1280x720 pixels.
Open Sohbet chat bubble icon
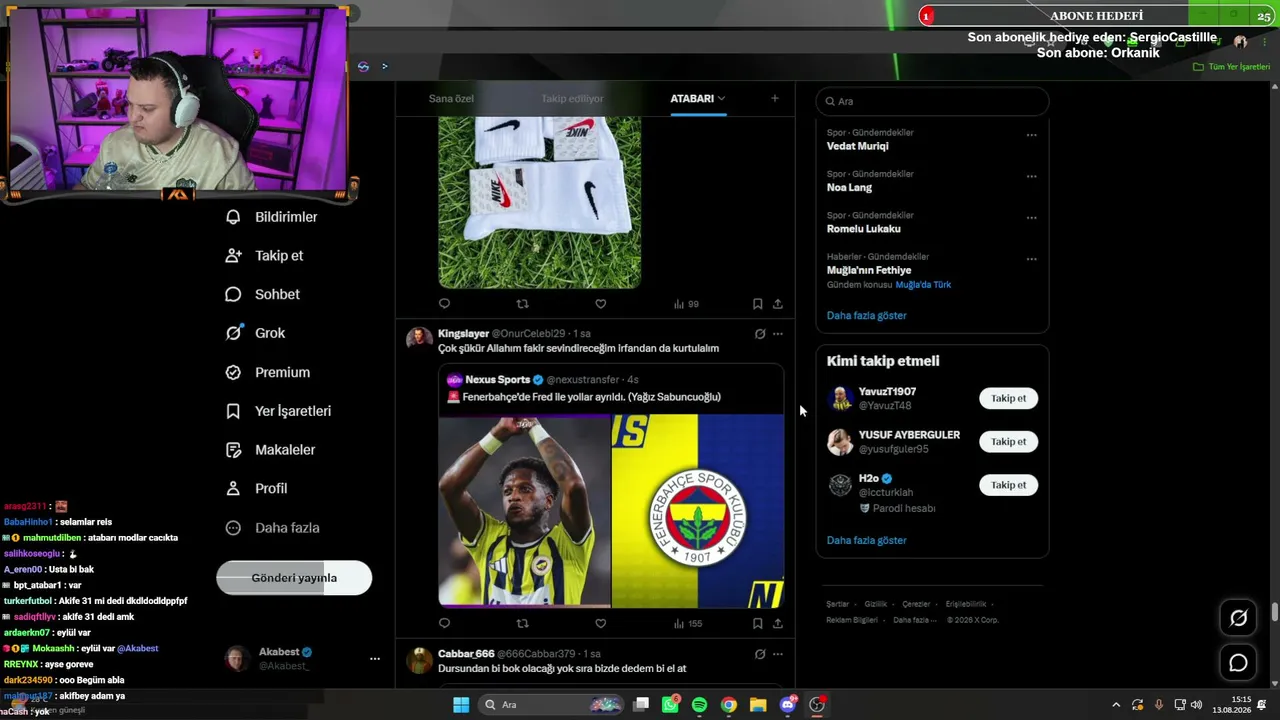[x=233, y=295]
